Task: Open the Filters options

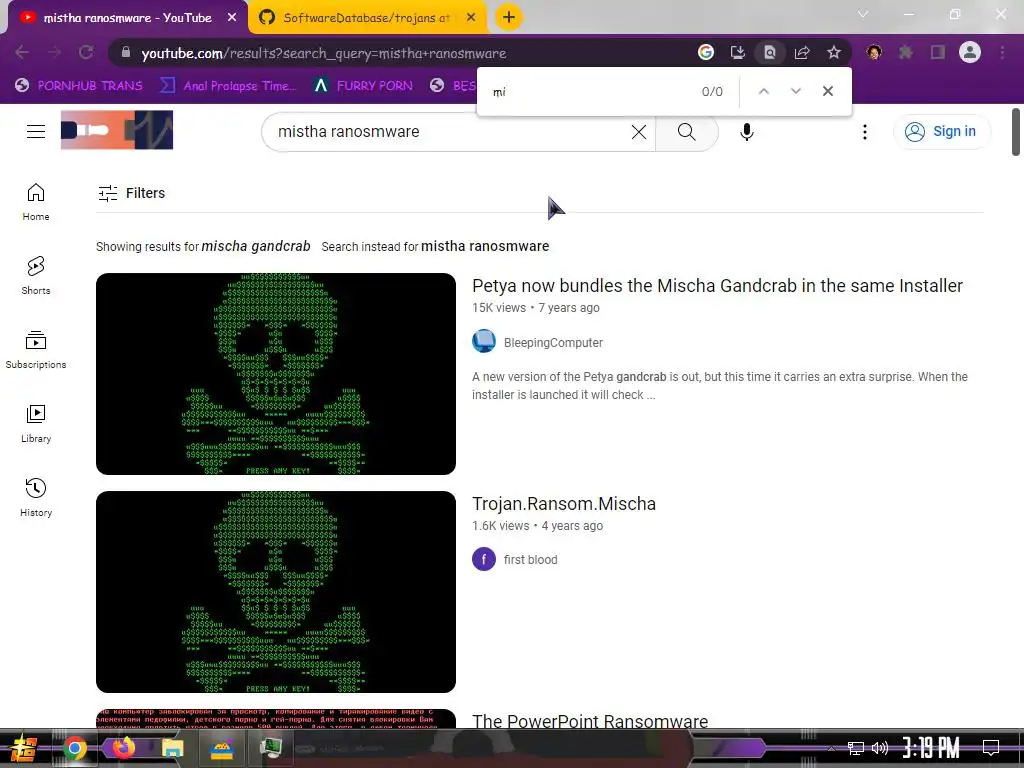Action: (131, 193)
